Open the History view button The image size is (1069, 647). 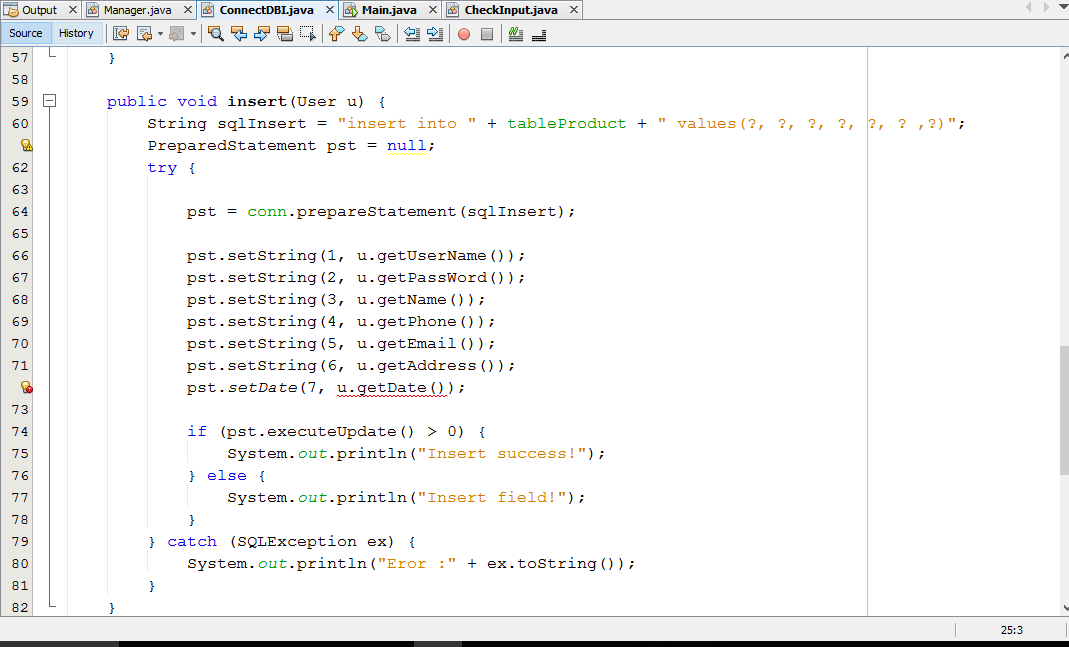(76, 33)
